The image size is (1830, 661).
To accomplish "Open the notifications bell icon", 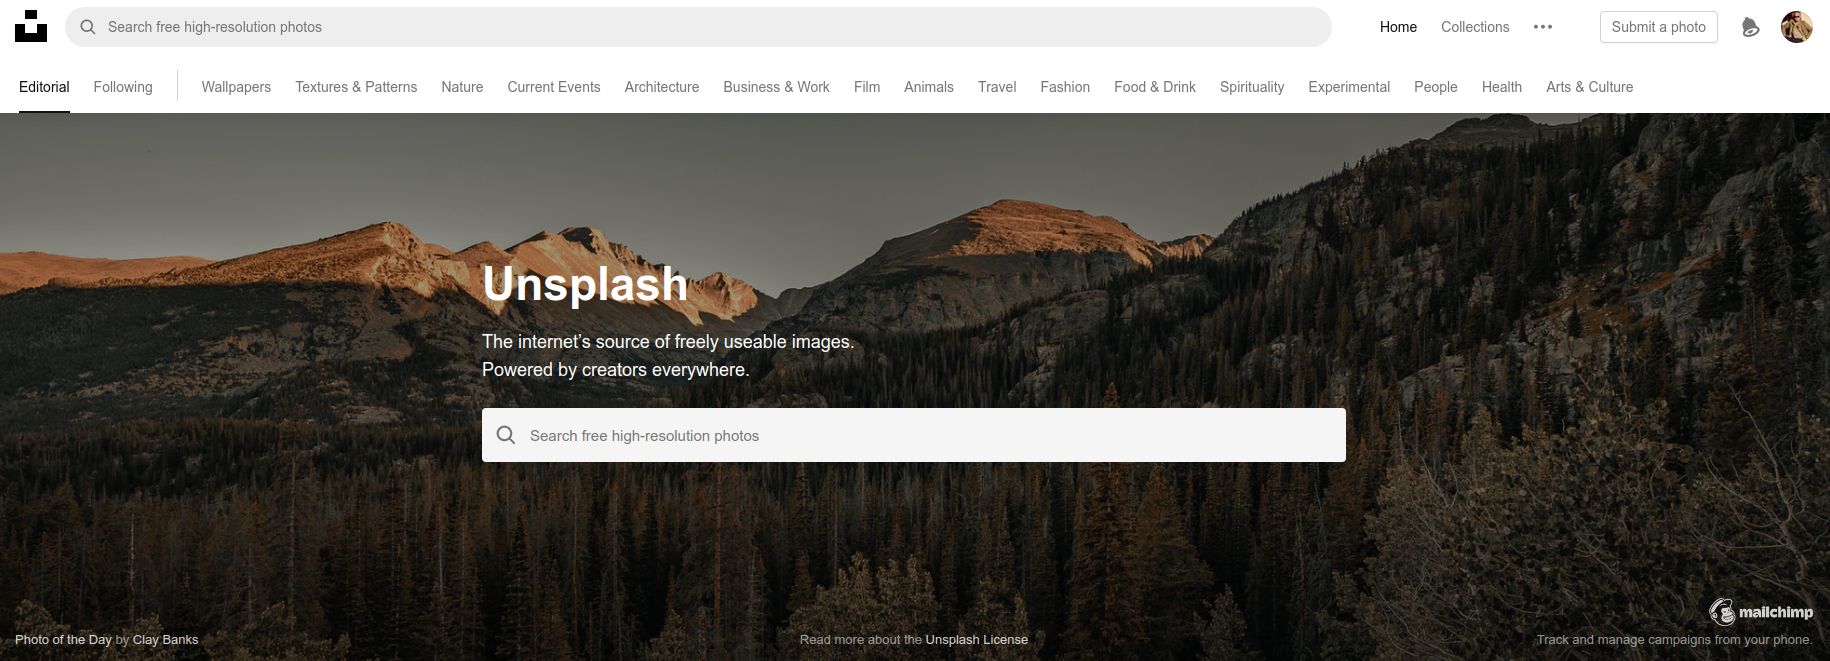I will 1750,27.
